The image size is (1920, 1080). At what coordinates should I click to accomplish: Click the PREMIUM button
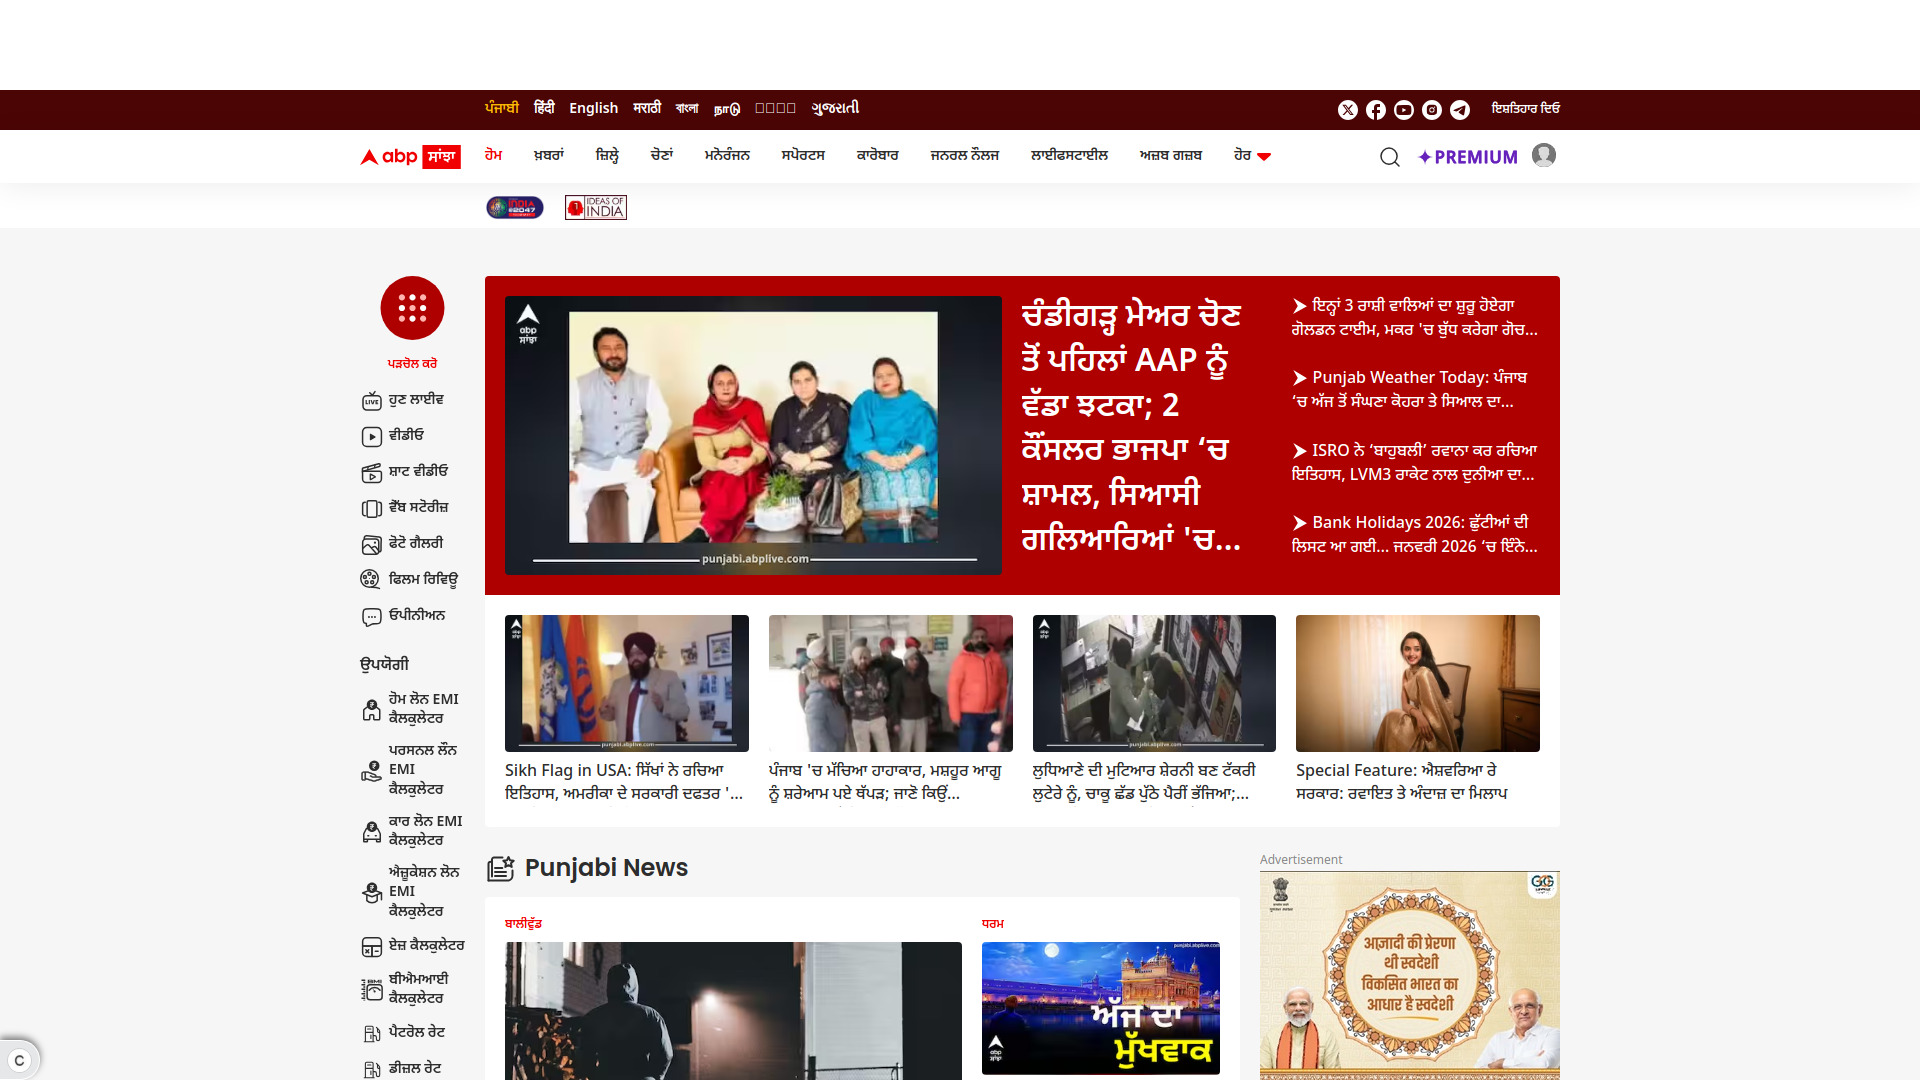[x=1468, y=157]
